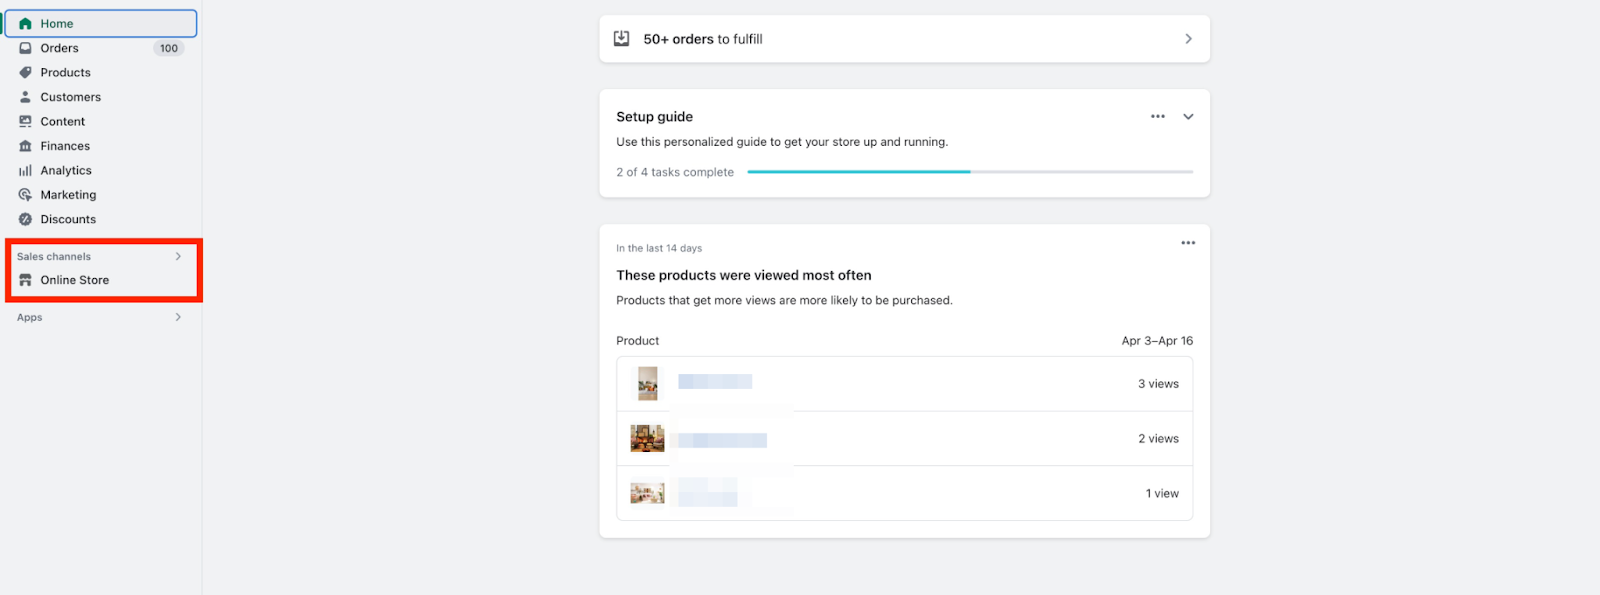Click the Products tag icon
This screenshot has height=595, width=1600.
(26, 72)
